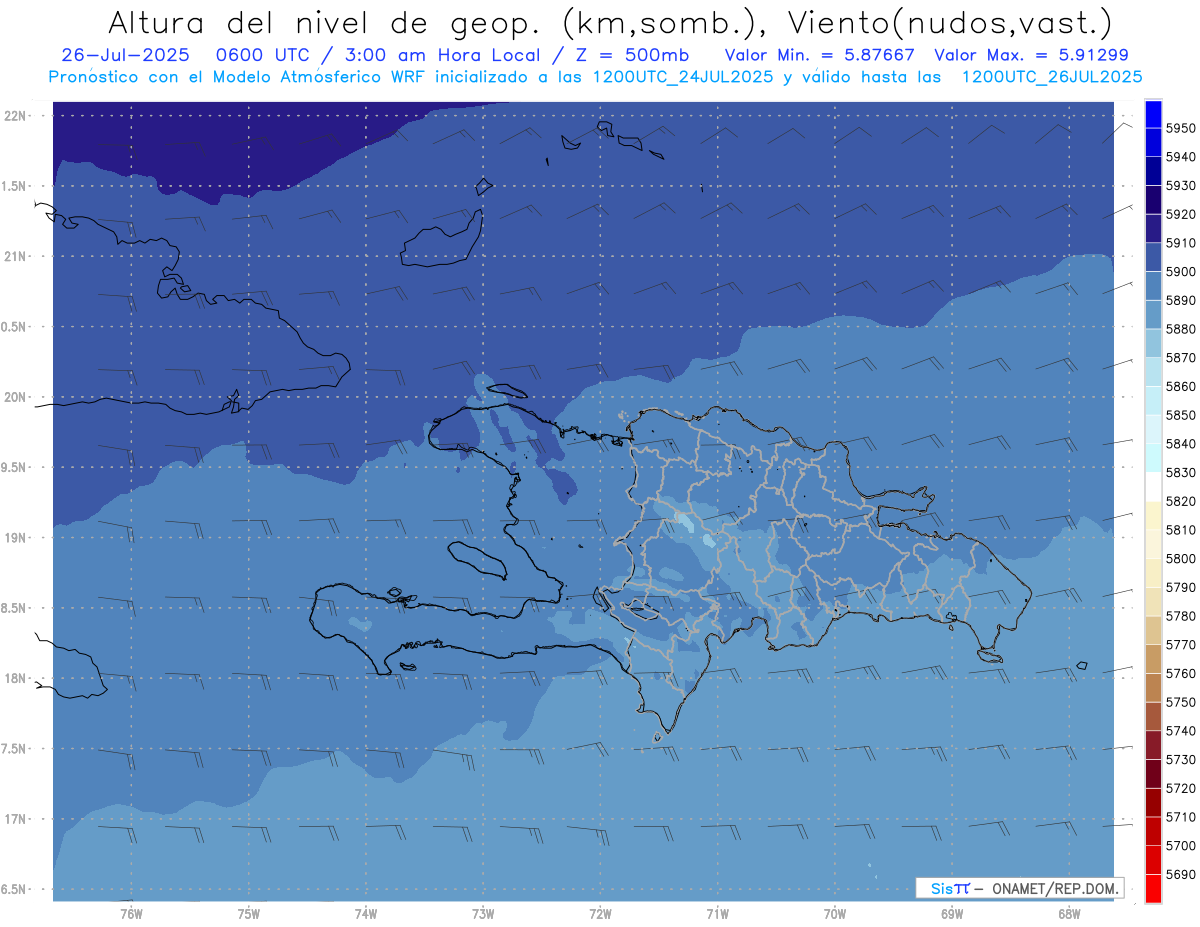
Task: Click the '75W' longitude label
Action: [249, 914]
